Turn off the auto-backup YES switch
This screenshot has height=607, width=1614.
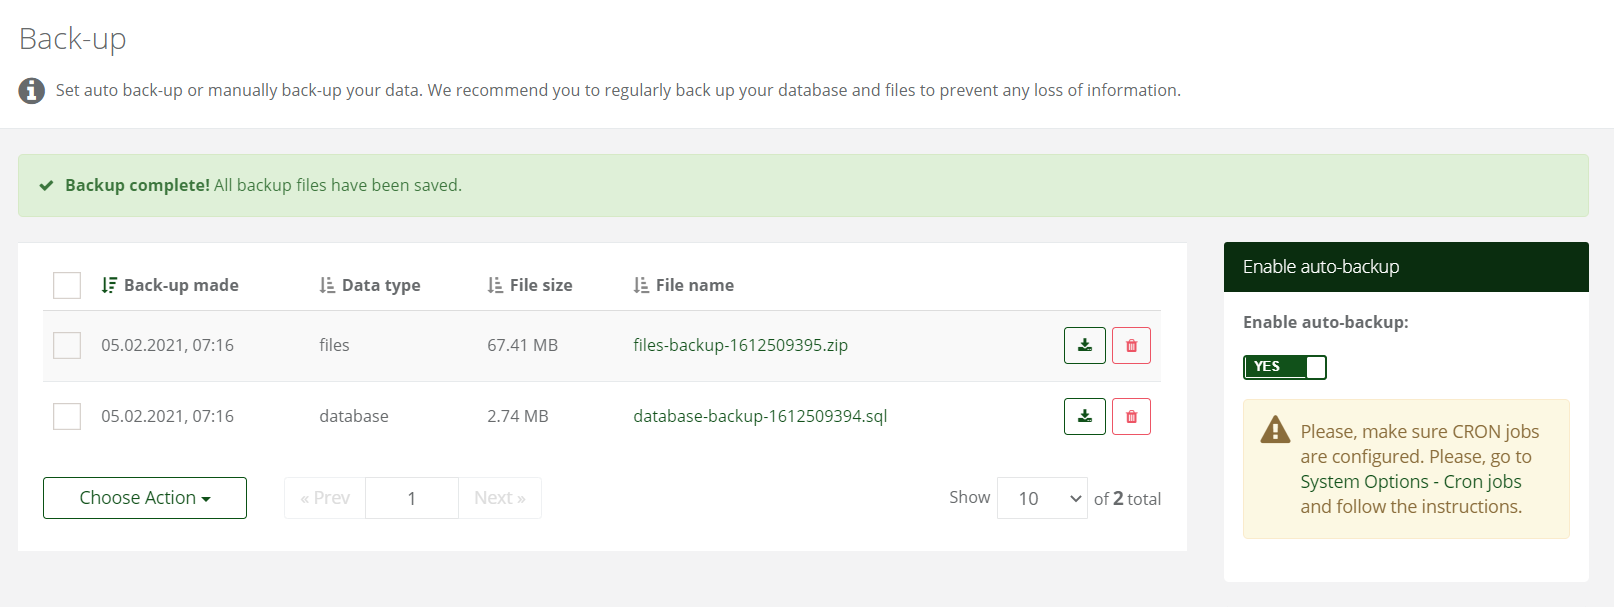pos(1284,367)
